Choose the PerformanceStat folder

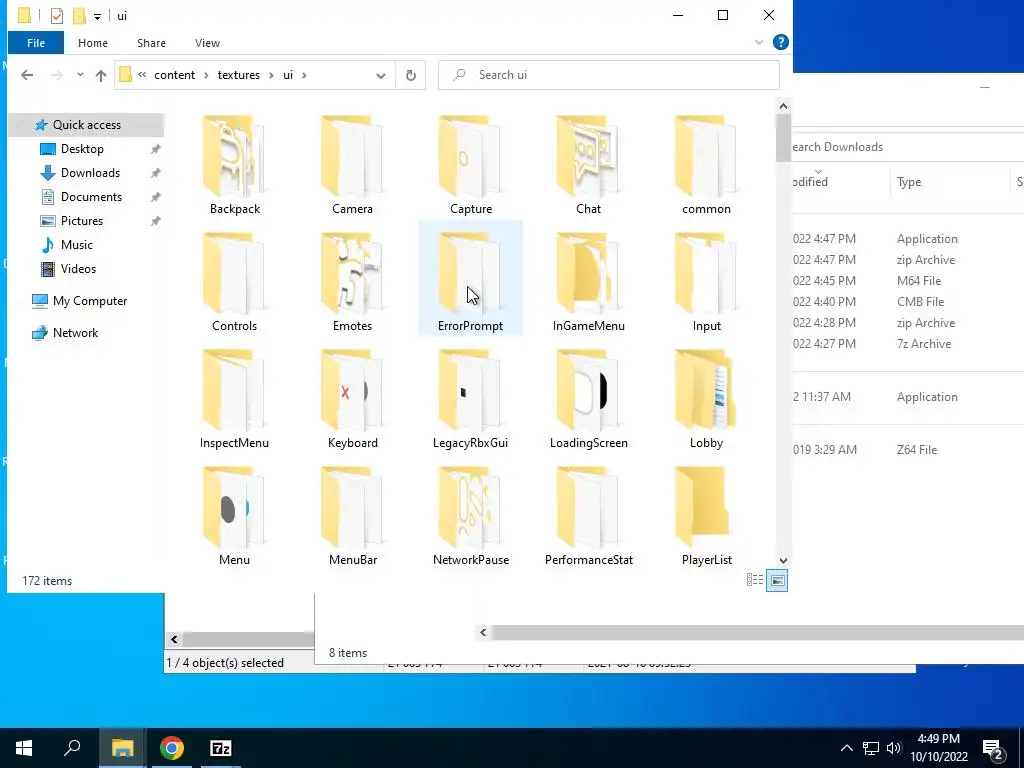click(x=588, y=517)
